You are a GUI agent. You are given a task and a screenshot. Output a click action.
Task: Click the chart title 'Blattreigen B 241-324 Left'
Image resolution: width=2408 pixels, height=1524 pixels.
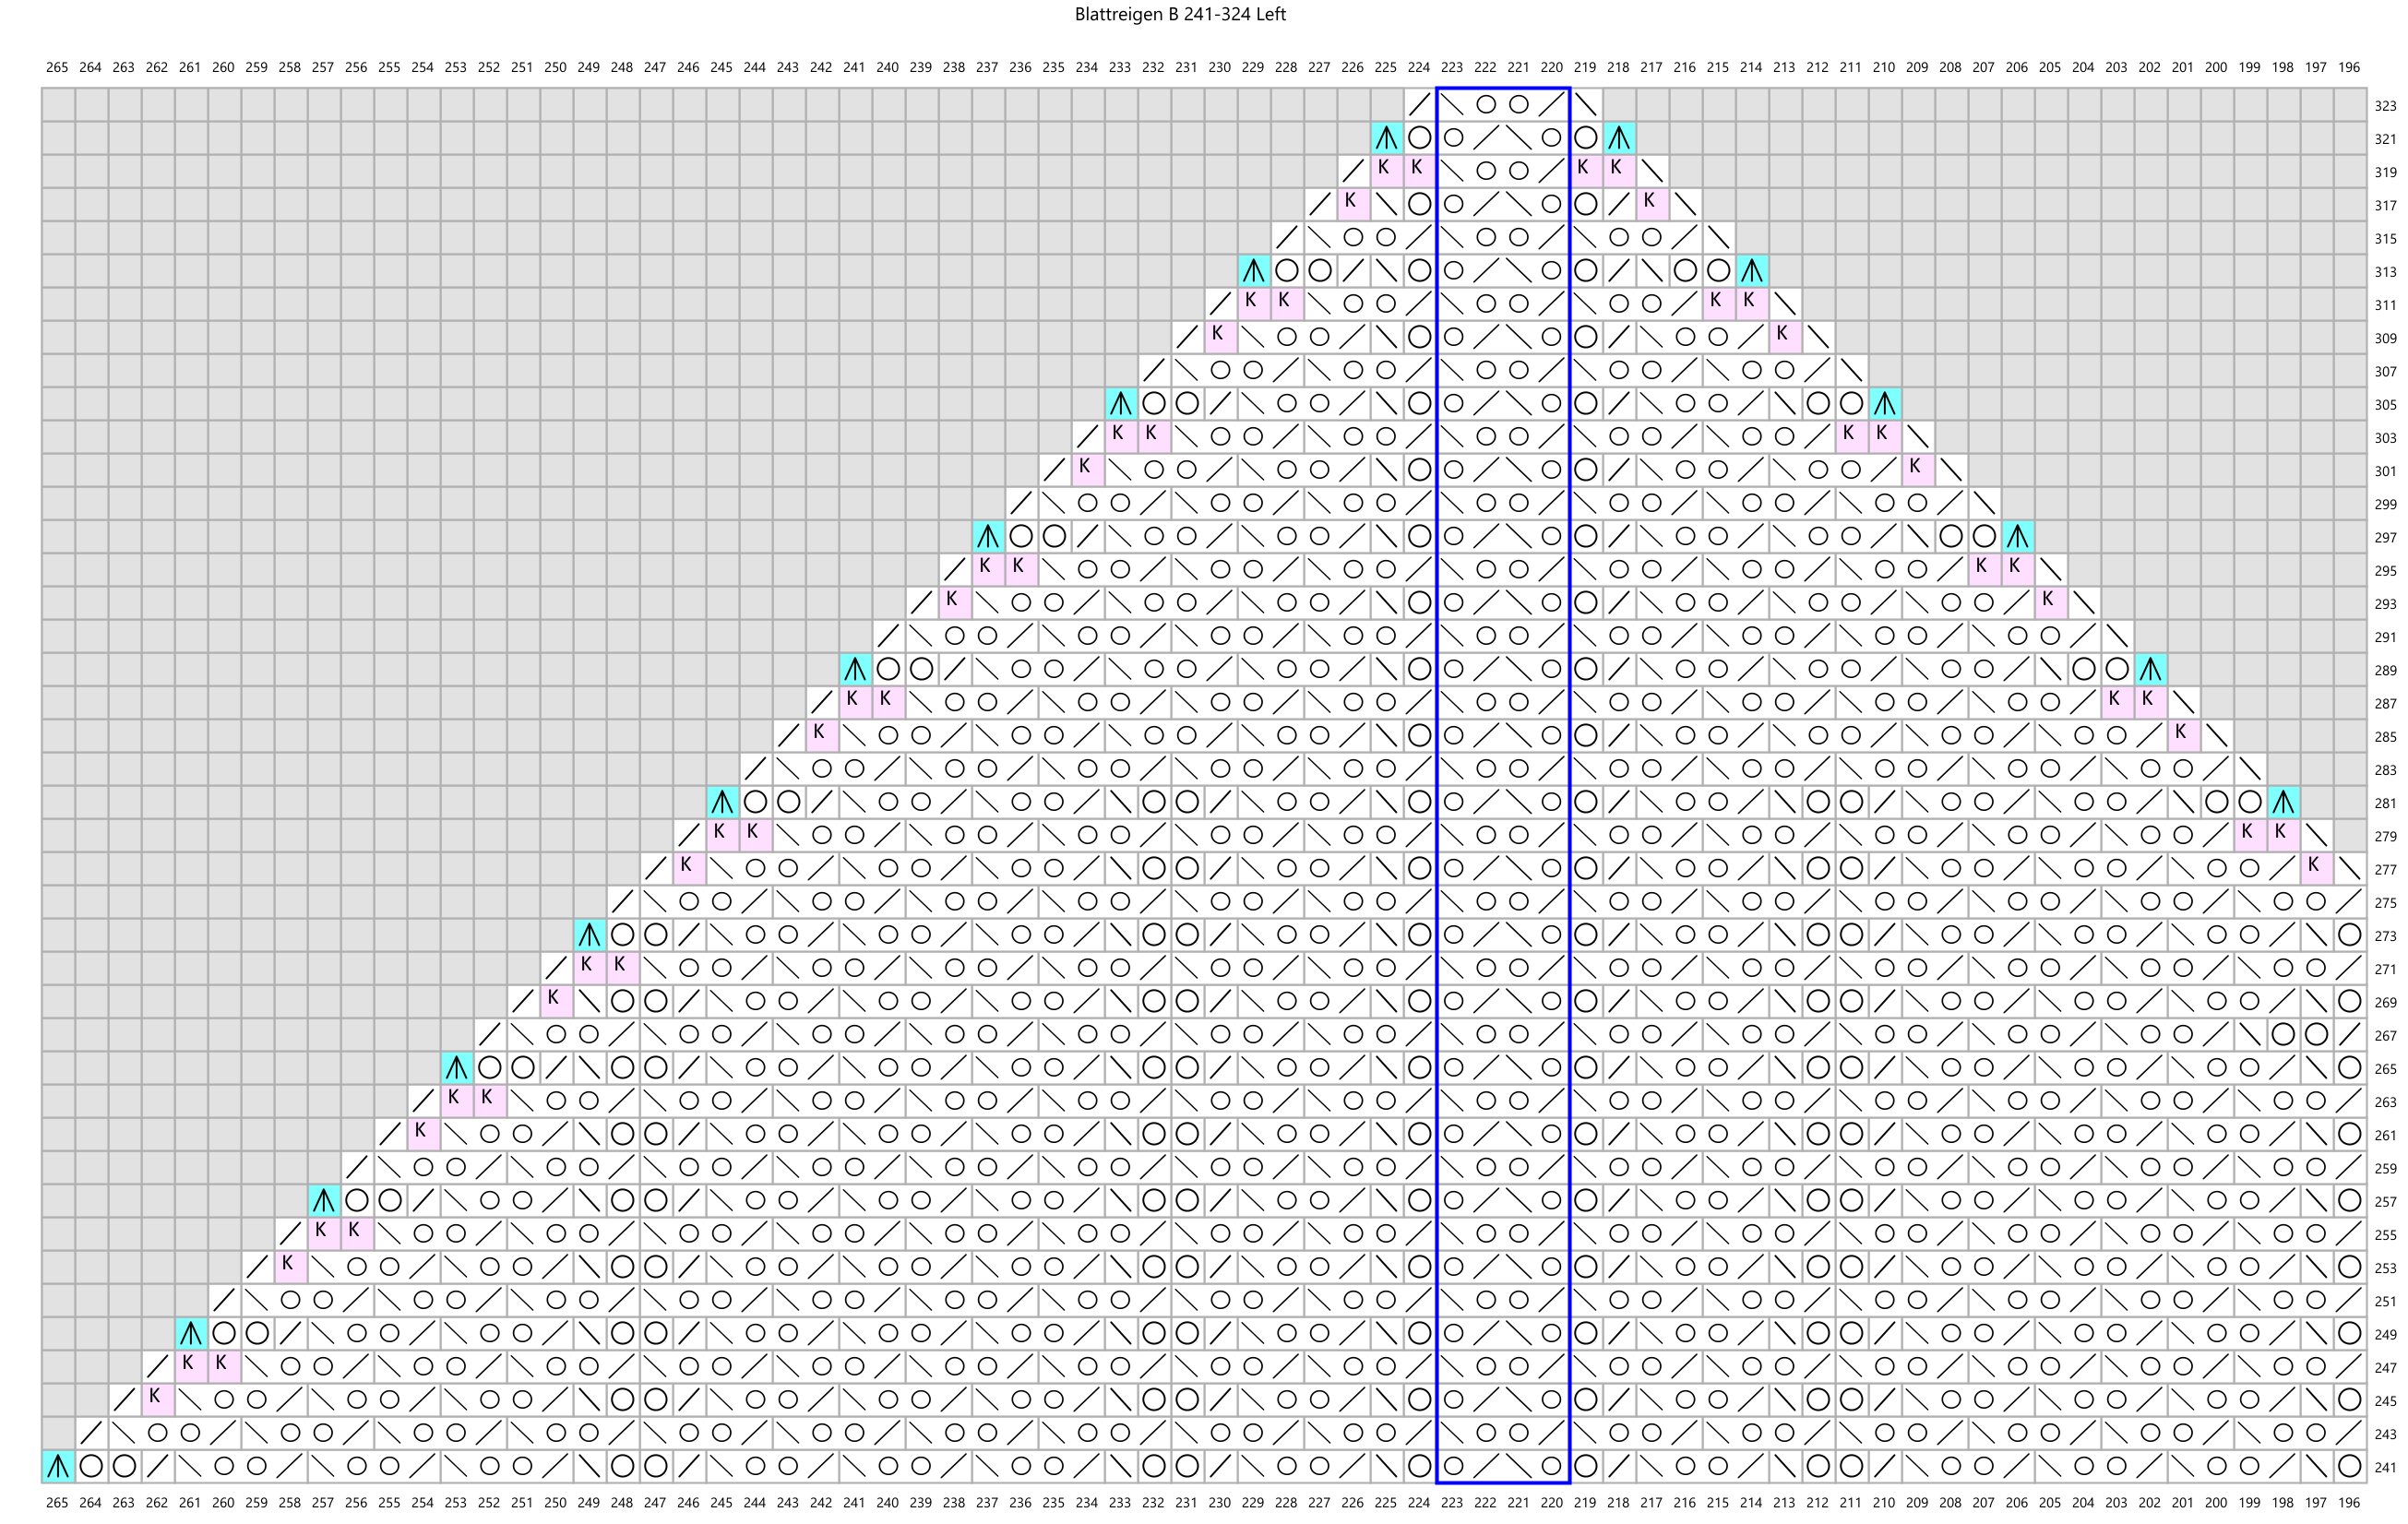tap(1180, 15)
